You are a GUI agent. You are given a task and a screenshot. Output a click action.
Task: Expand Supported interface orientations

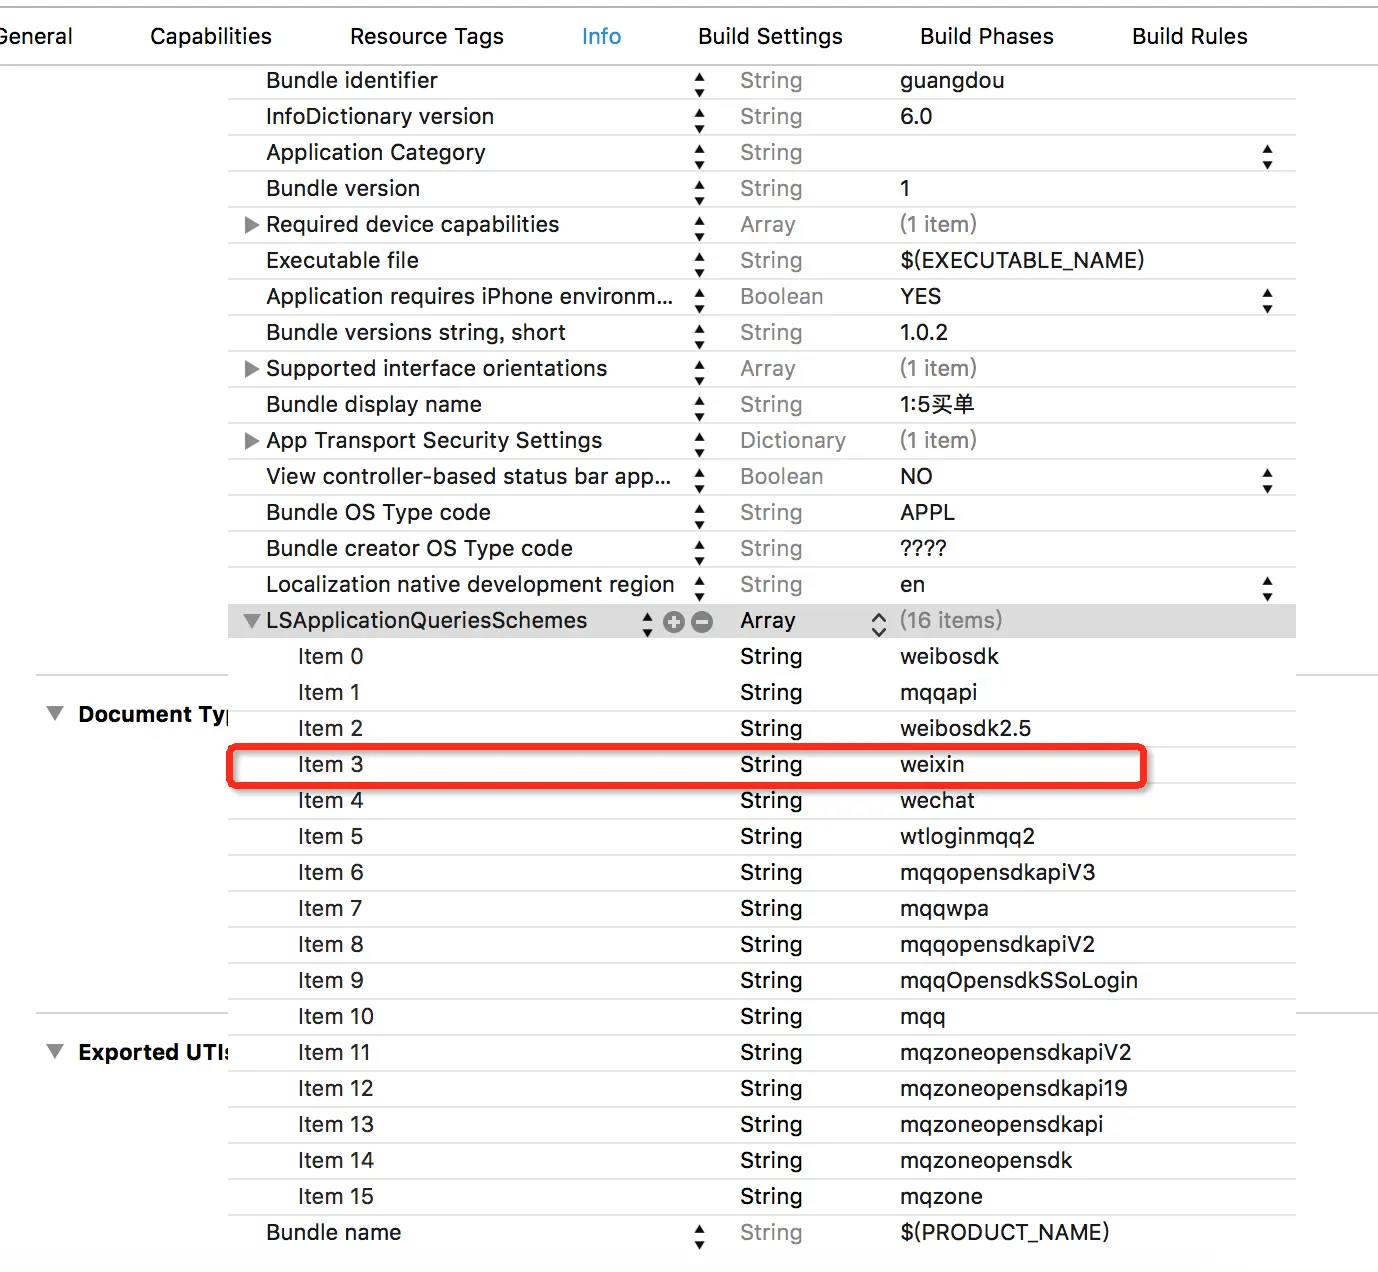tap(252, 369)
